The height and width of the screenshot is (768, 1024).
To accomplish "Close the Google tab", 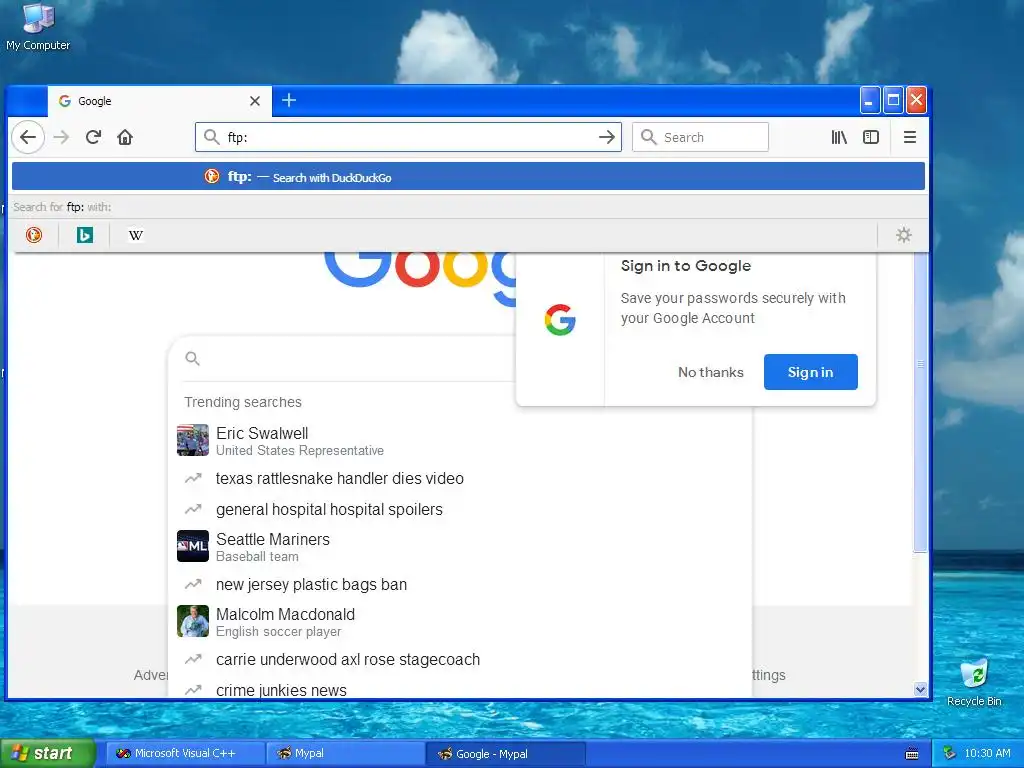I will point(255,101).
